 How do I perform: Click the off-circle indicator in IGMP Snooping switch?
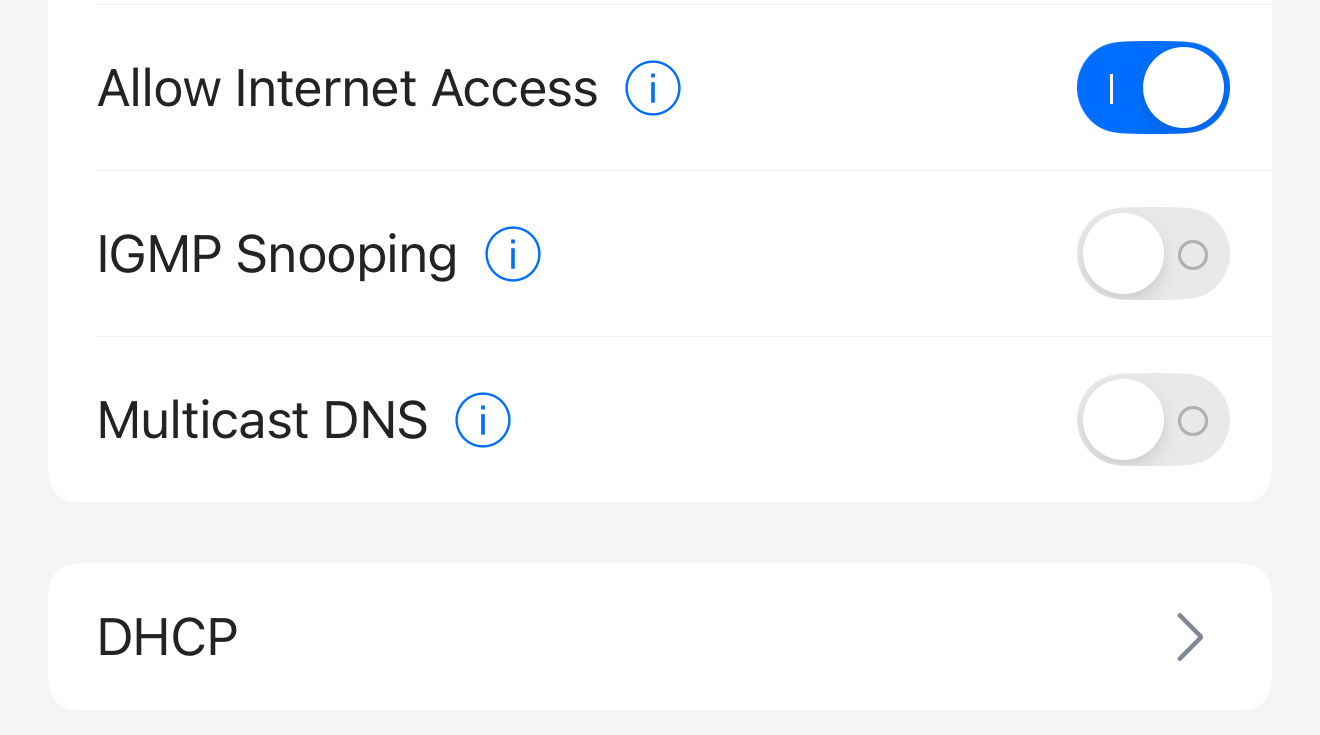point(1193,255)
